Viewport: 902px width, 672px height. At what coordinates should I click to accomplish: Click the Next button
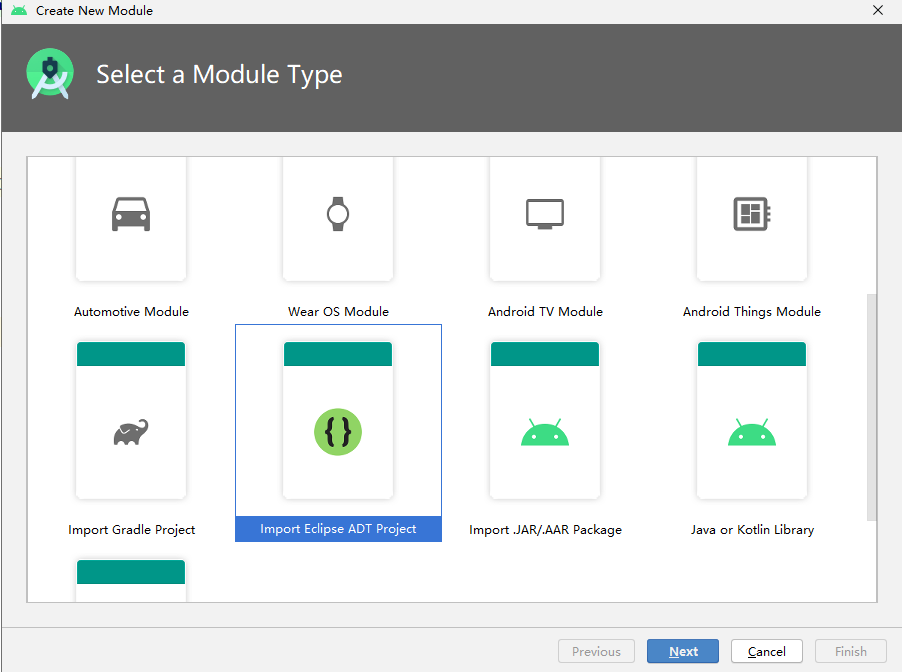point(683,651)
